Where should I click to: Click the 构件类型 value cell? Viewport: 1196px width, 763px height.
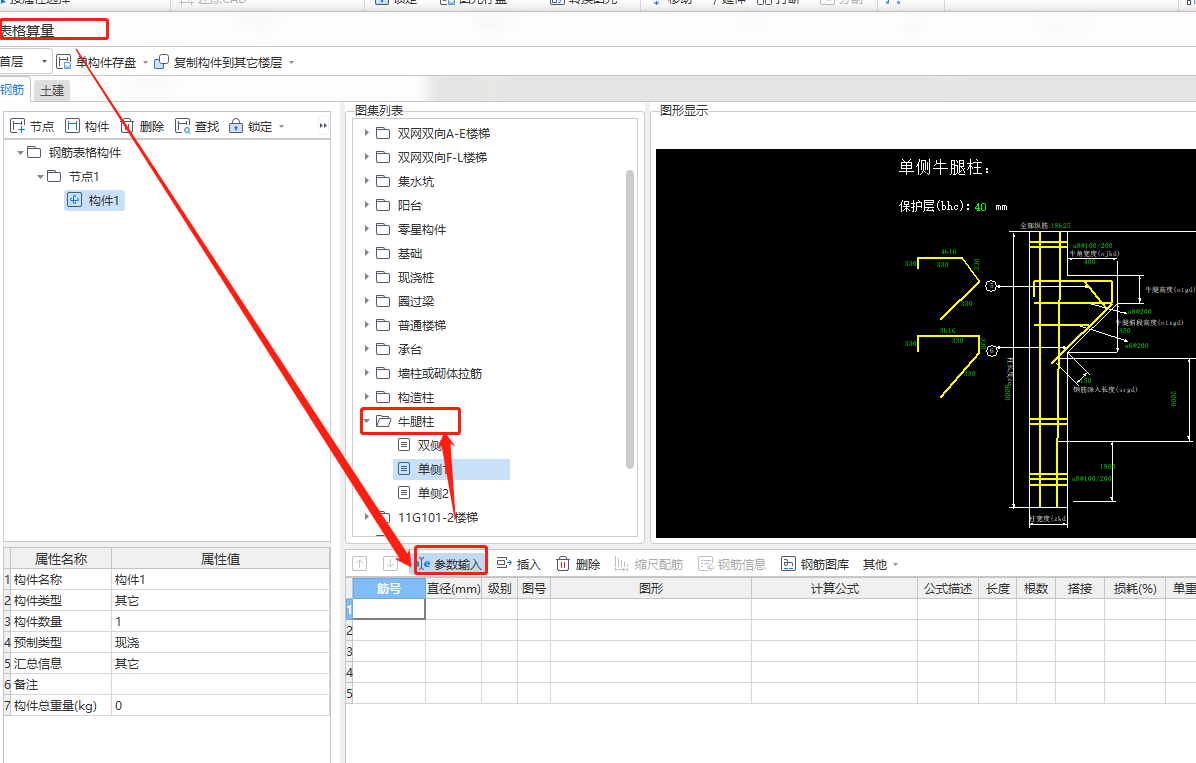[220, 600]
